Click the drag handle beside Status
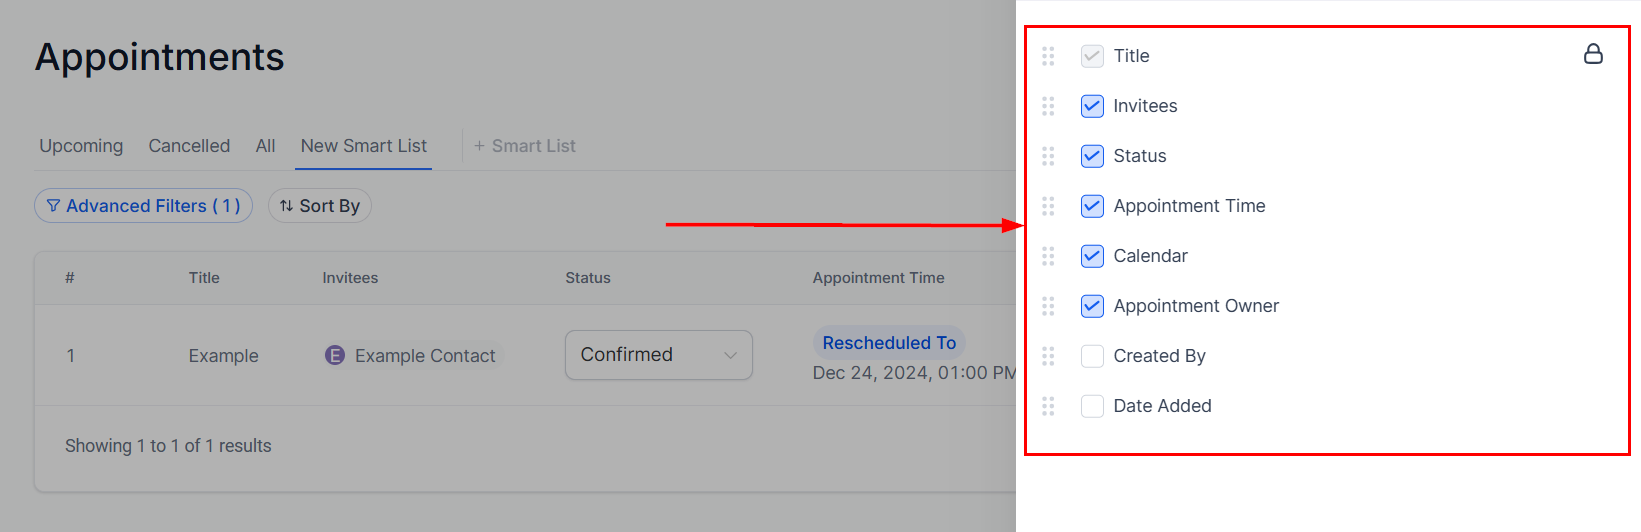Screen dimensions: 1641x532 tap(1048, 156)
